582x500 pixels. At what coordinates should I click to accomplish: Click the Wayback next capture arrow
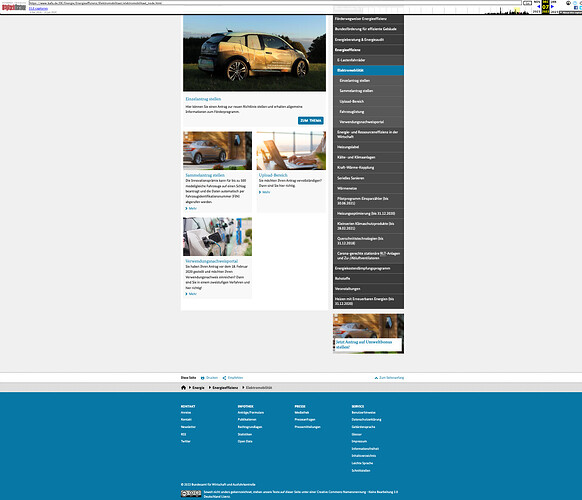[x=552, y=6]
